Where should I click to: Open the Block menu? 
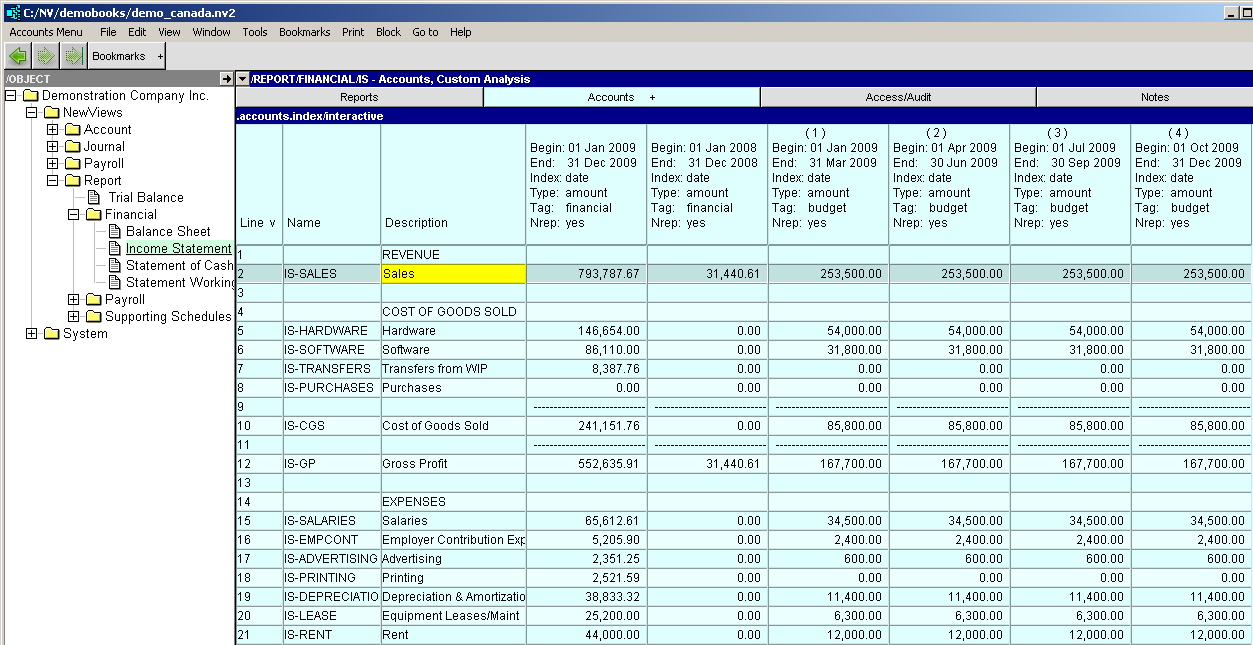point(388,32)
